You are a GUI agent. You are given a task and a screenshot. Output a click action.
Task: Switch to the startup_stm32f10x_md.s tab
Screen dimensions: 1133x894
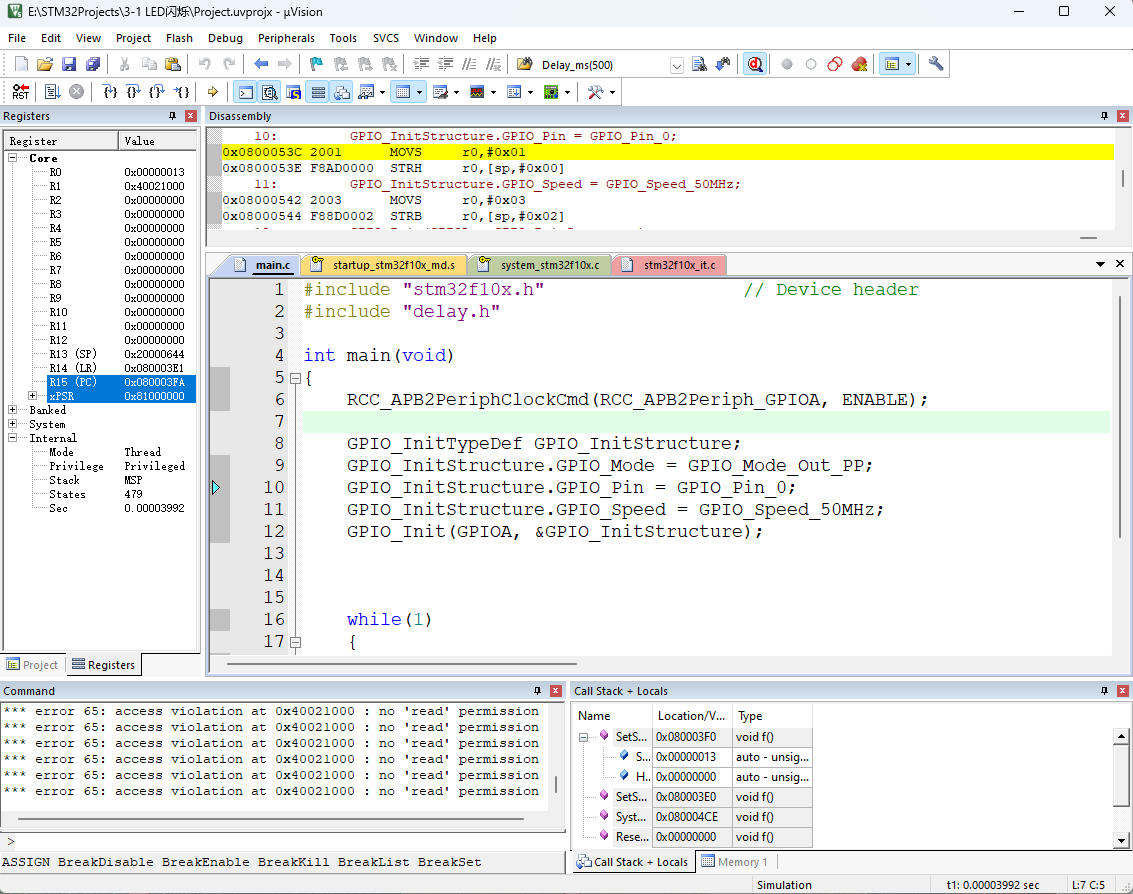click(x=384, y=265)
